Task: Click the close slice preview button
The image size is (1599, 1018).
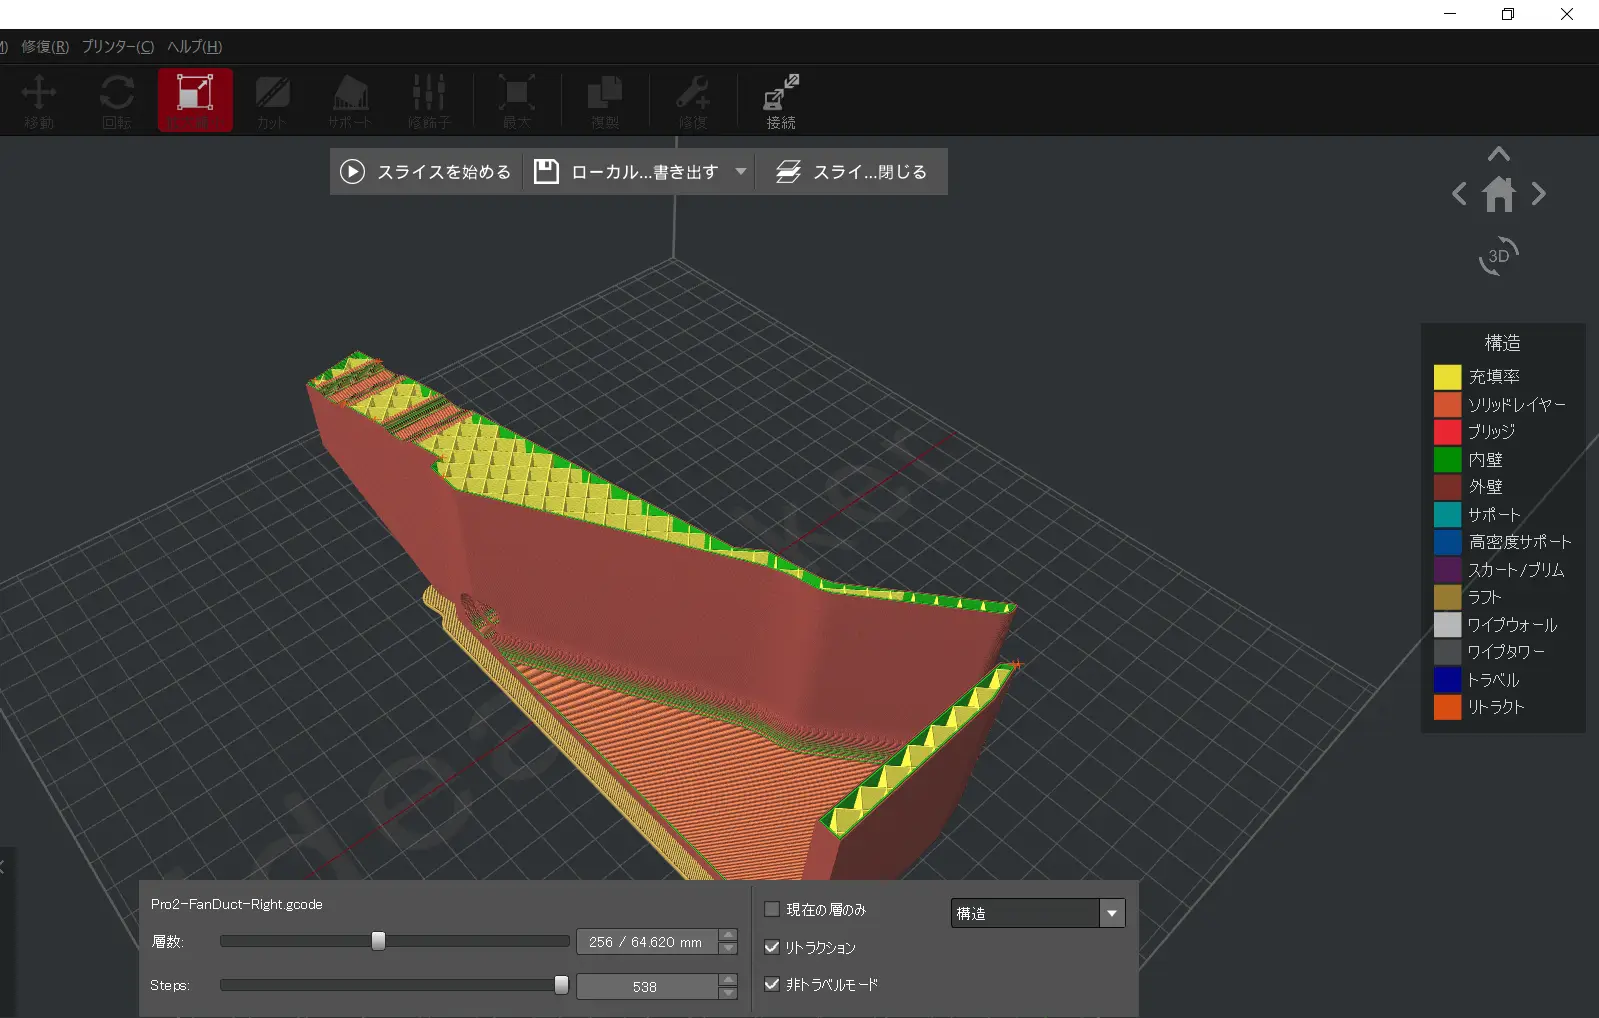Action: [x=852, y=172]
